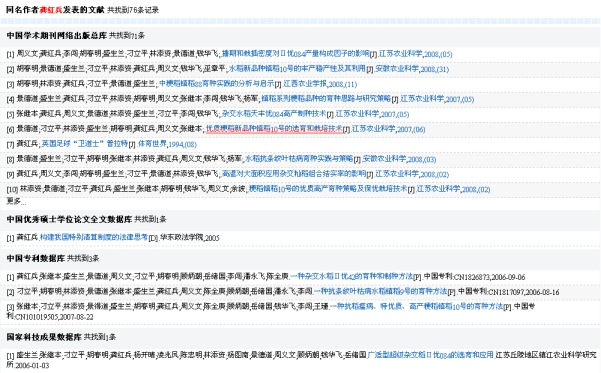Click the entry number [7]
This screenshot has height=373, width=601.
10,145
